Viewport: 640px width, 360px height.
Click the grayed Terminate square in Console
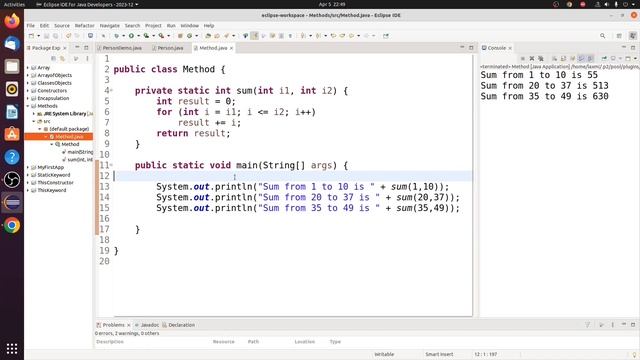pyautogui.click(x=522, y=58)
